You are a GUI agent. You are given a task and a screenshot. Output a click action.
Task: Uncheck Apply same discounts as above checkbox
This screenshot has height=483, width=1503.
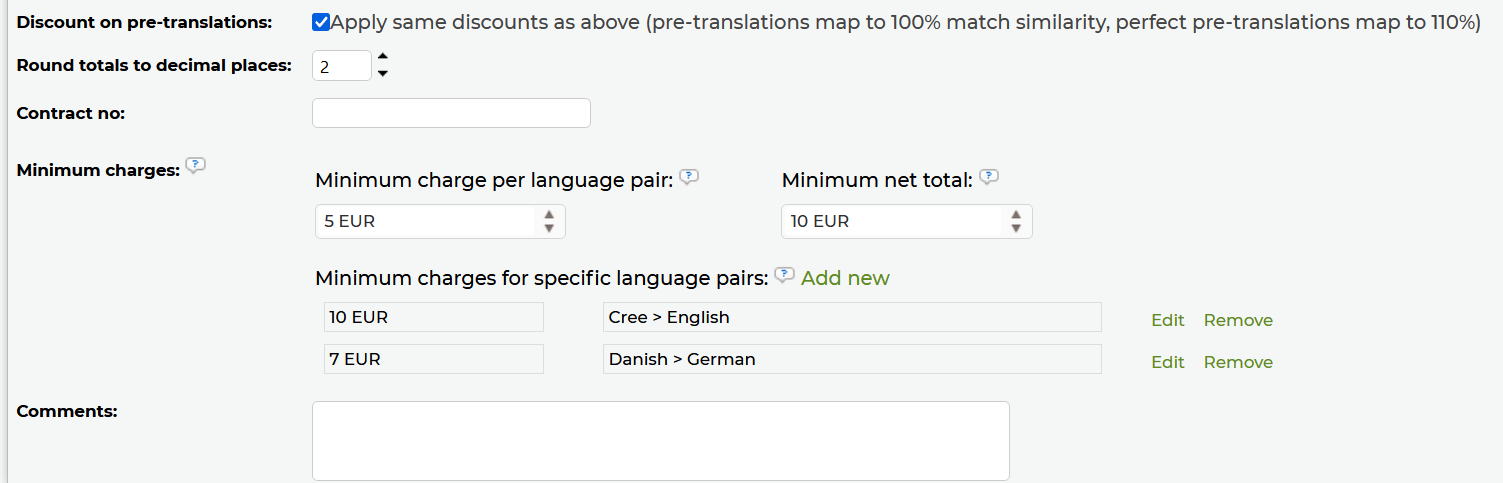321,22
